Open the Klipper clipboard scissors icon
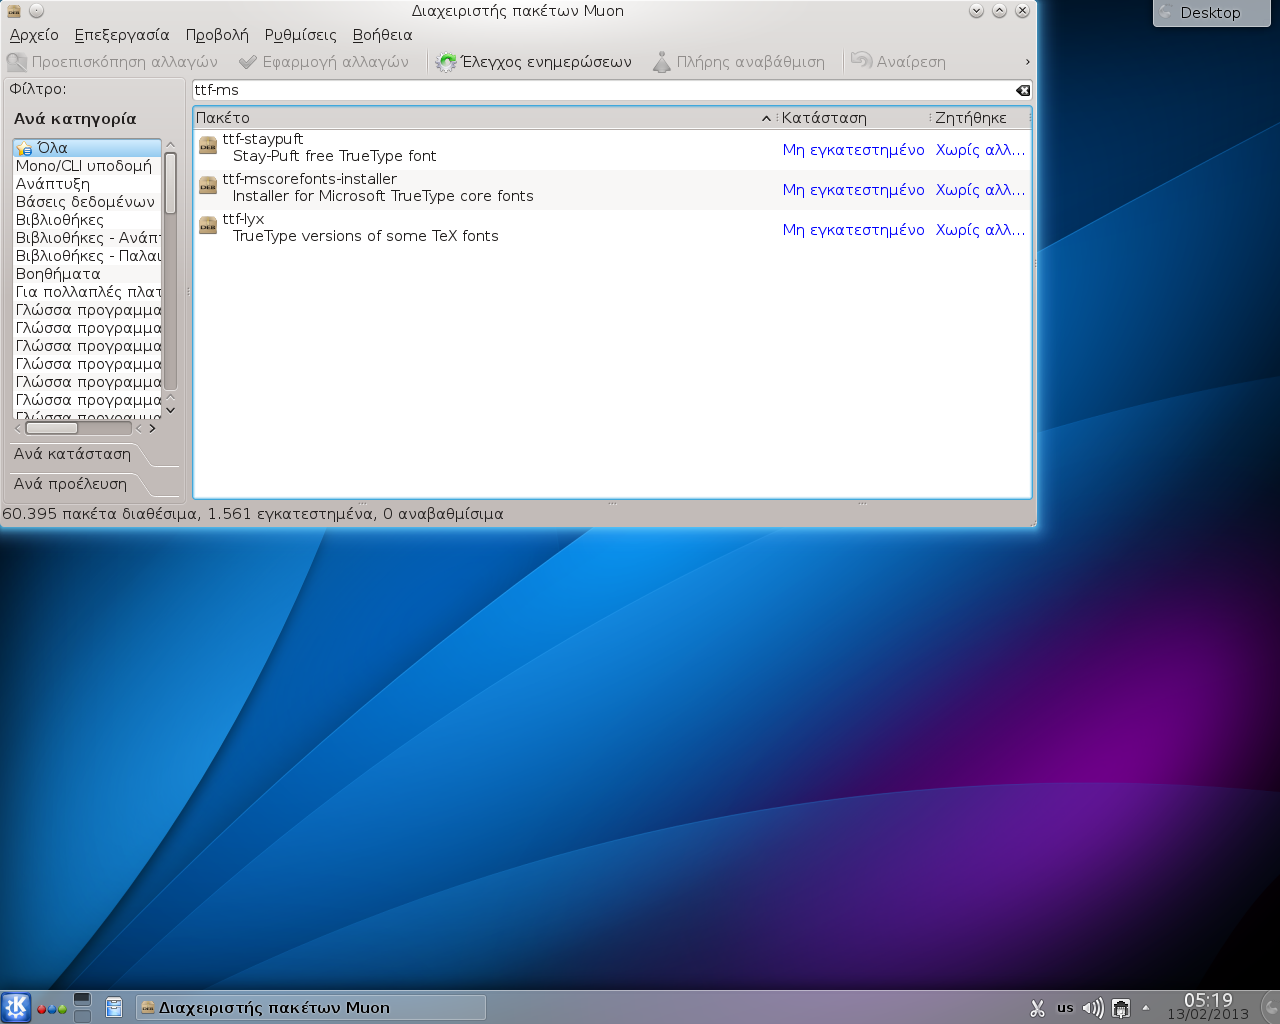This screenshot has height=1024, width=1280. 1037,1008
